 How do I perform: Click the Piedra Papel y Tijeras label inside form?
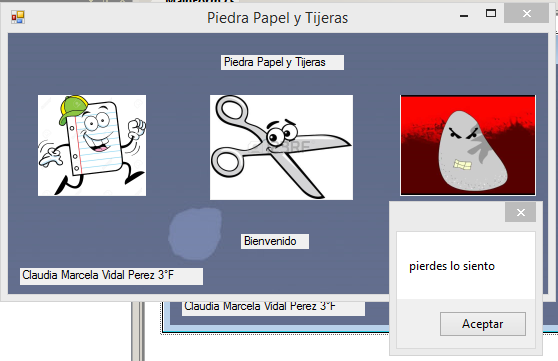(x=282, y=62)
